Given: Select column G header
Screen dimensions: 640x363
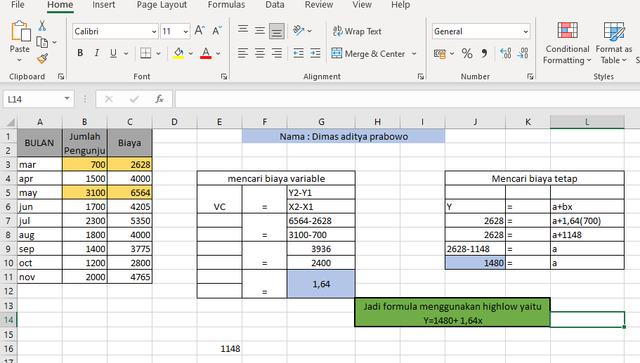Looking at the screenshot, I should tap(321, 122).
